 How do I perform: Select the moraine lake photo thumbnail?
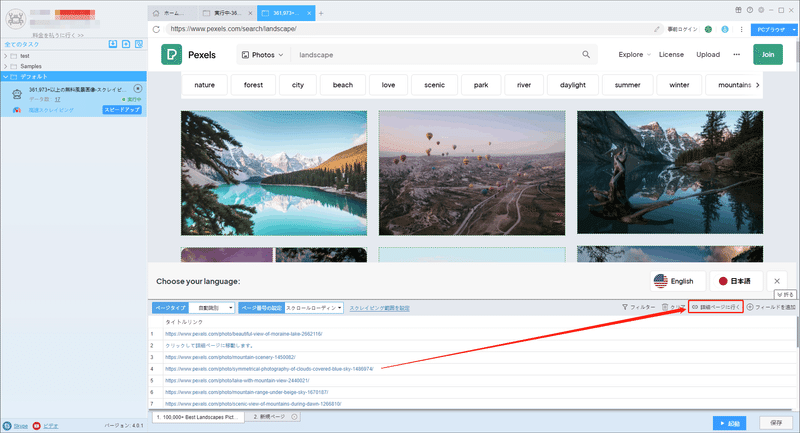coord(274,173)
